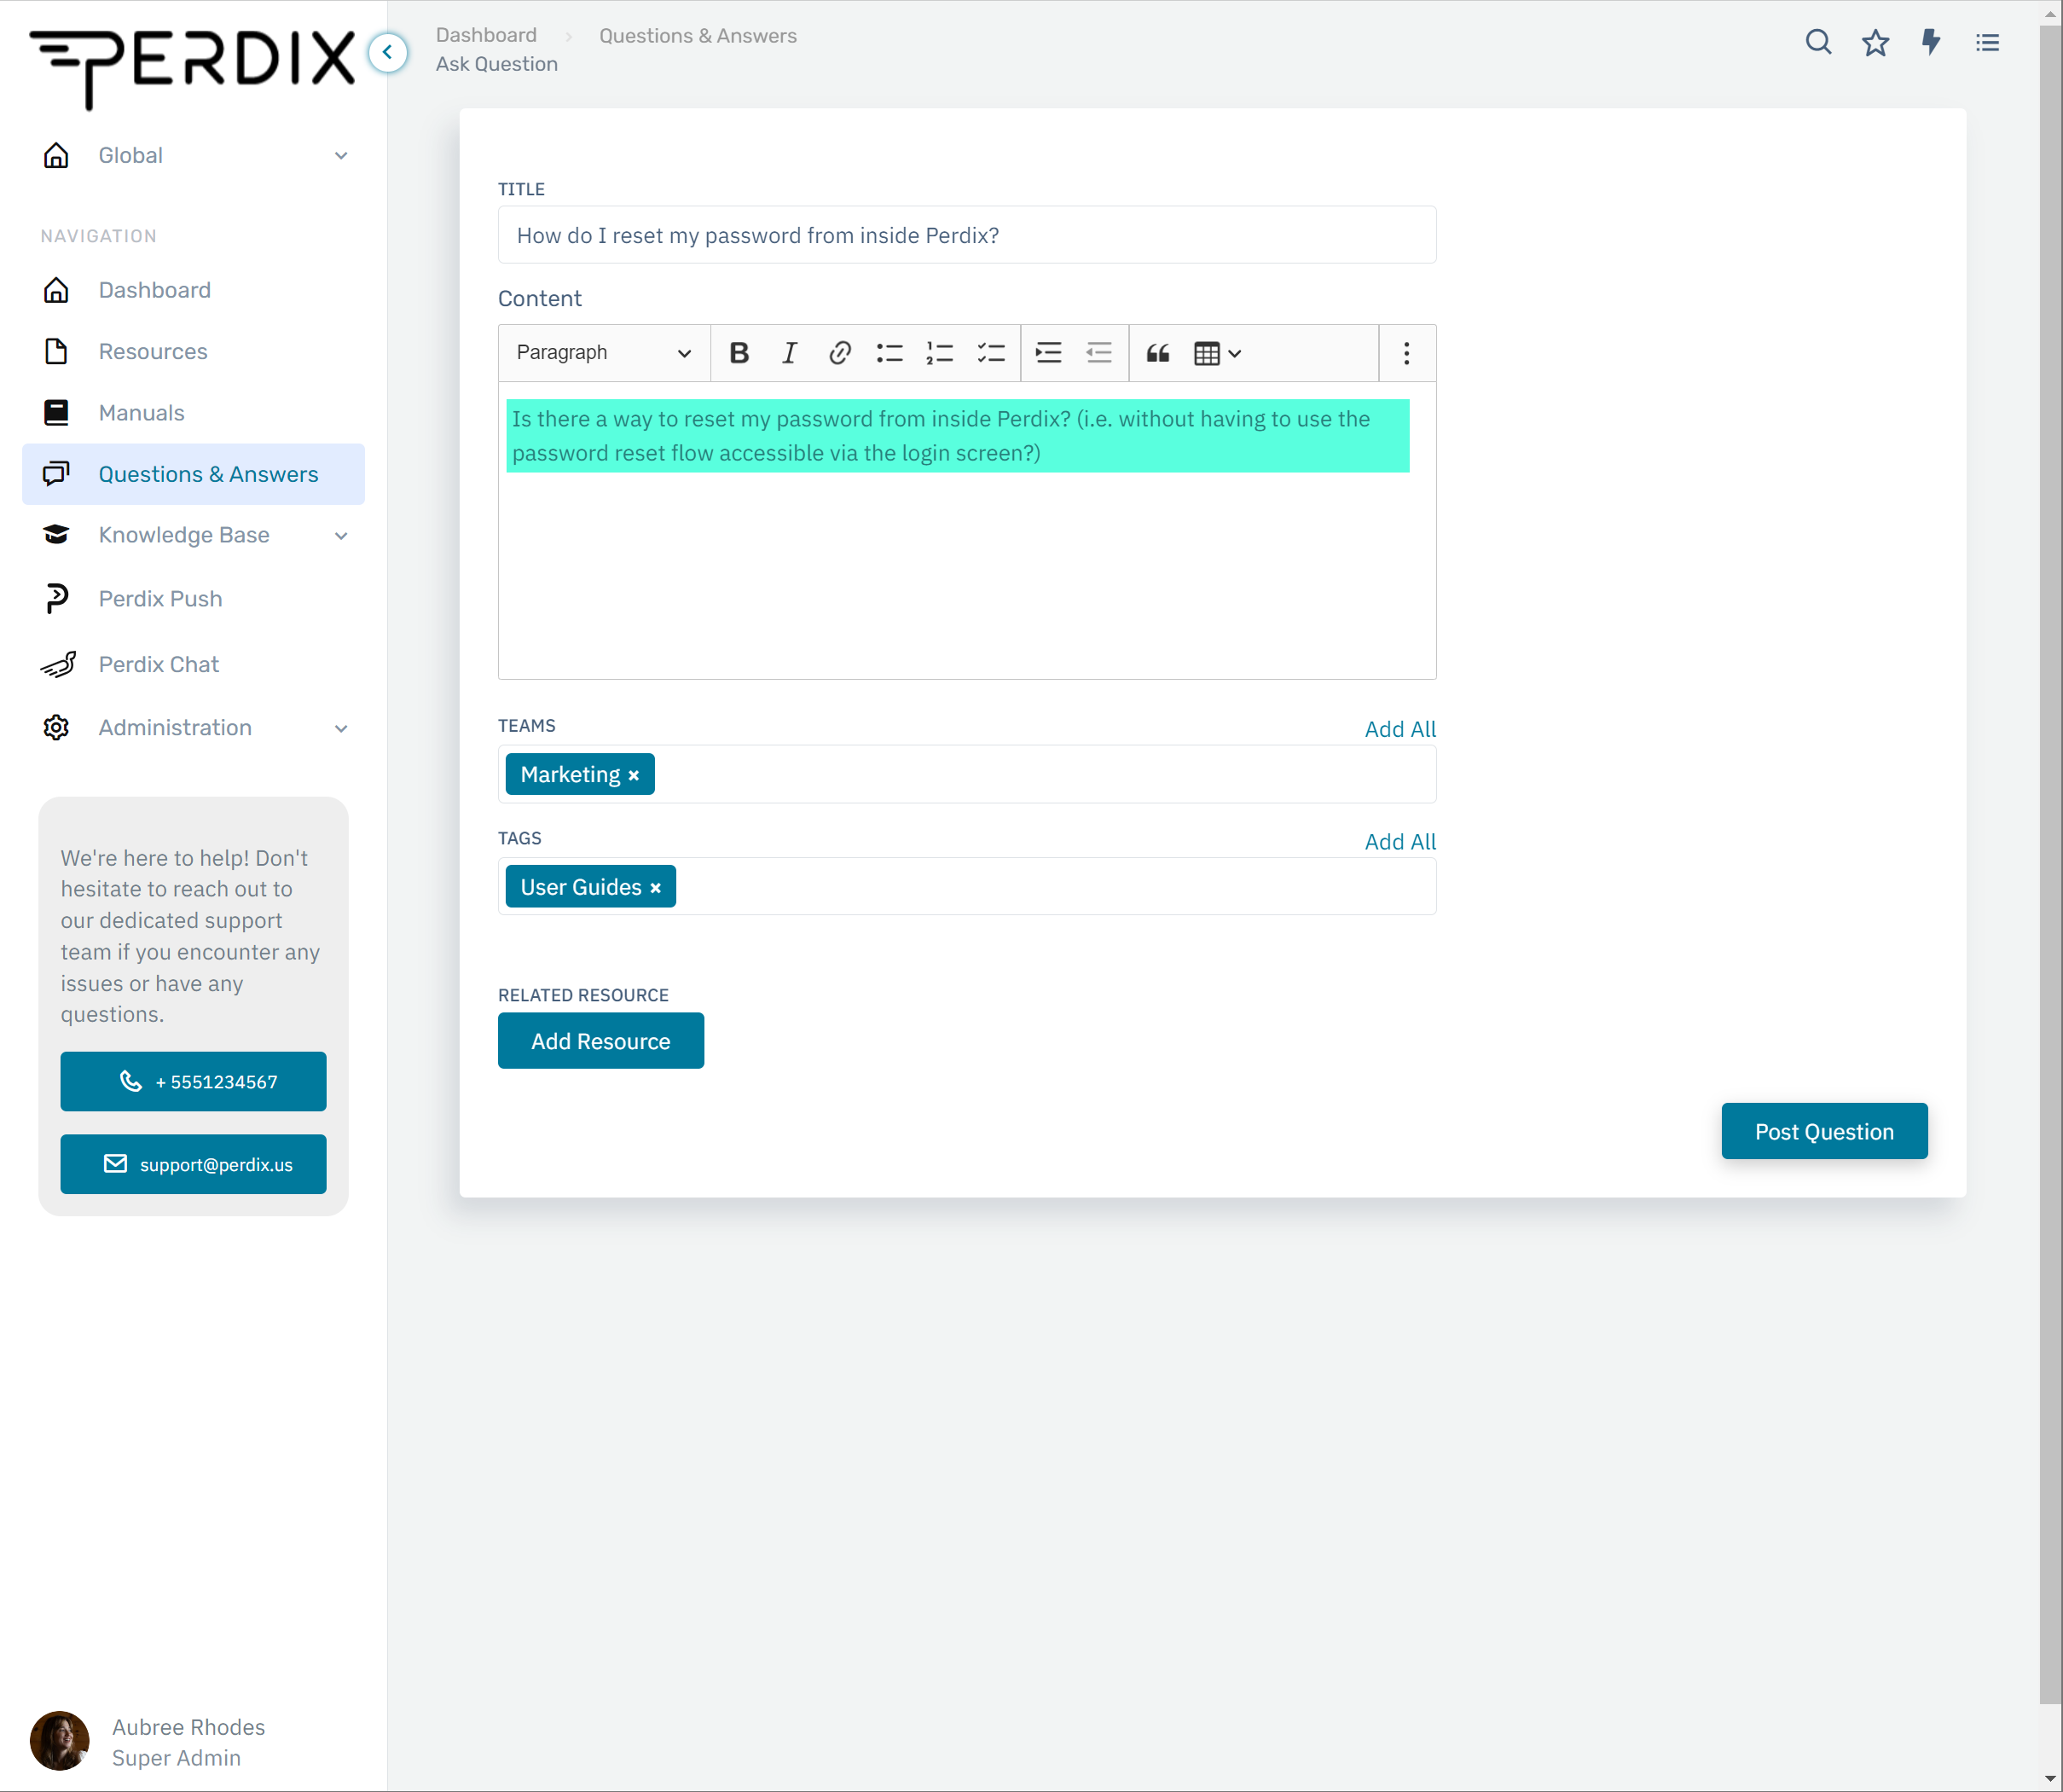Click the Perdix logo
2063x1792 pixels.
(192, 68)
